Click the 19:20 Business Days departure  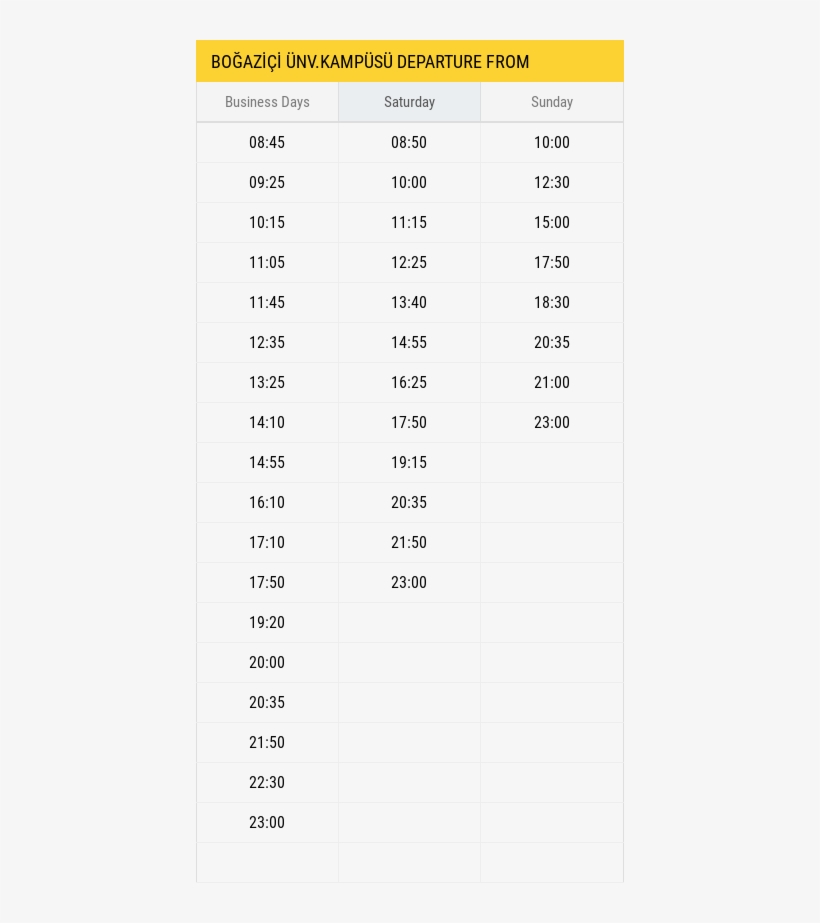[x=267, y=623]
